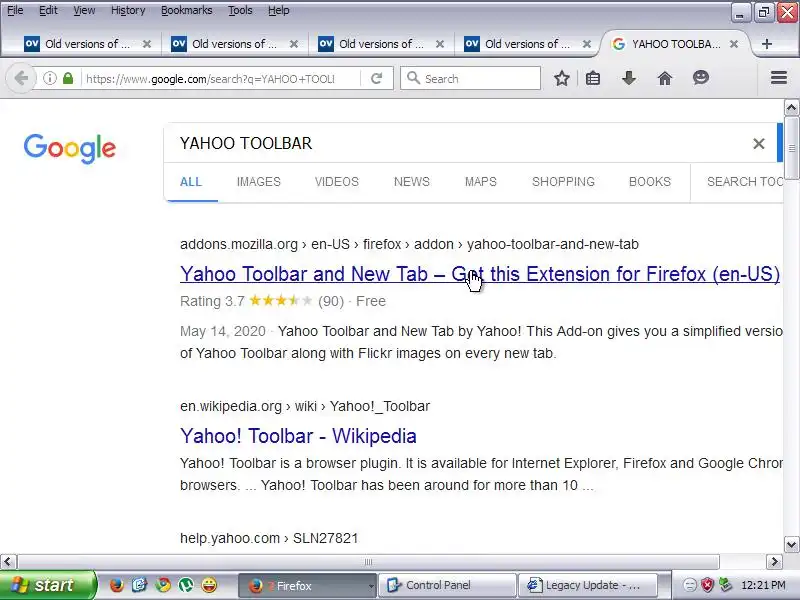
Task: Switch to Legacy Update taskbar window
Action: pyautogui.click(x=587, y=585)
